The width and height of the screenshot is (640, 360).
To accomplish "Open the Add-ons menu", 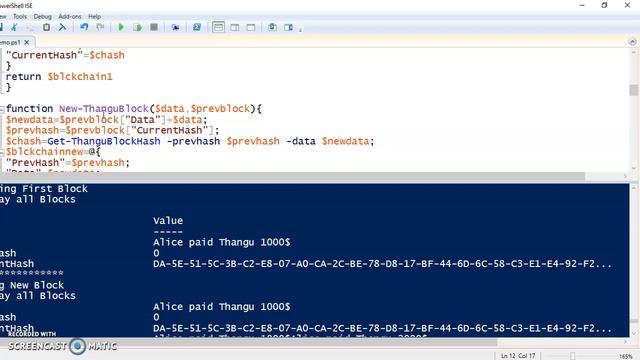I will (70, 16).
